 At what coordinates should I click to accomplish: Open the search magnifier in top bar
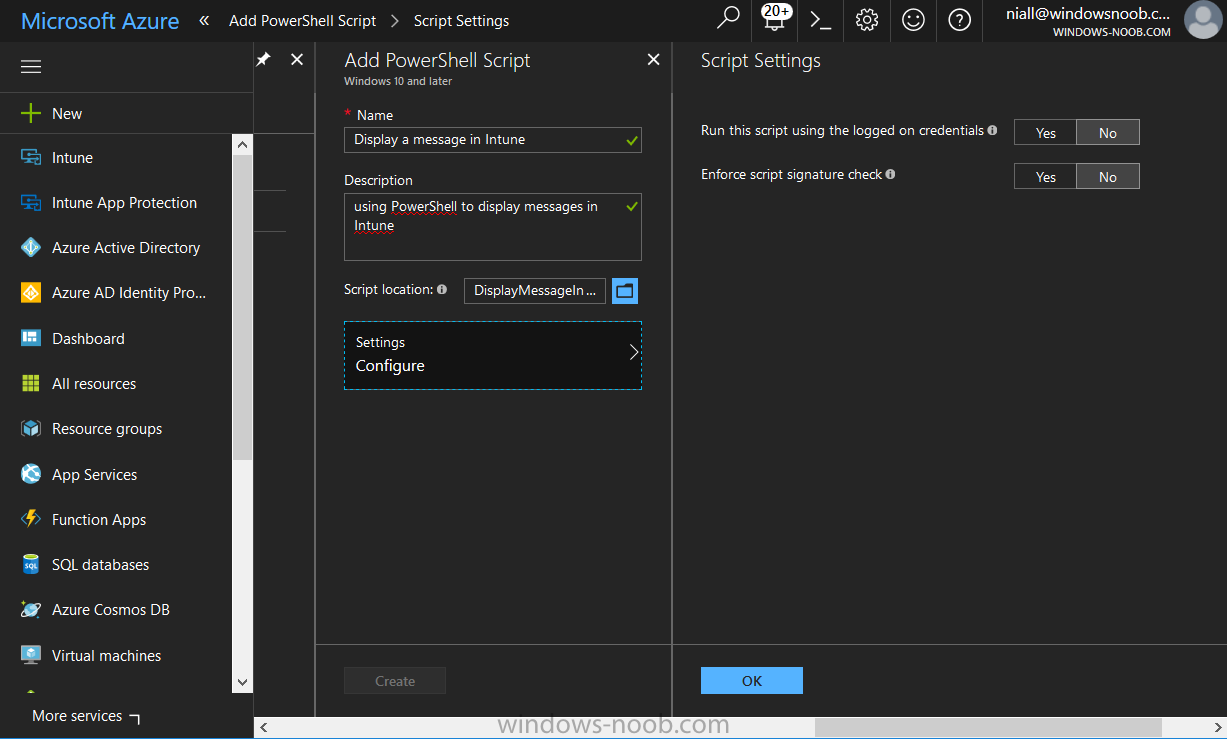click(729, 19)
